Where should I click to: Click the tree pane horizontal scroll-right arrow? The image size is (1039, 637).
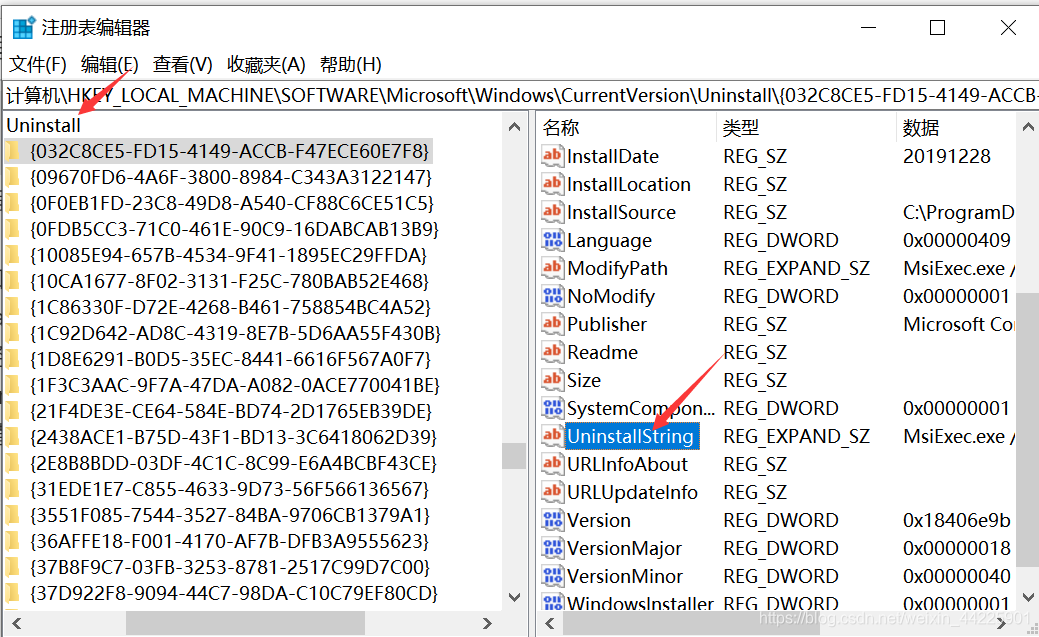click(x=487, y=624)
